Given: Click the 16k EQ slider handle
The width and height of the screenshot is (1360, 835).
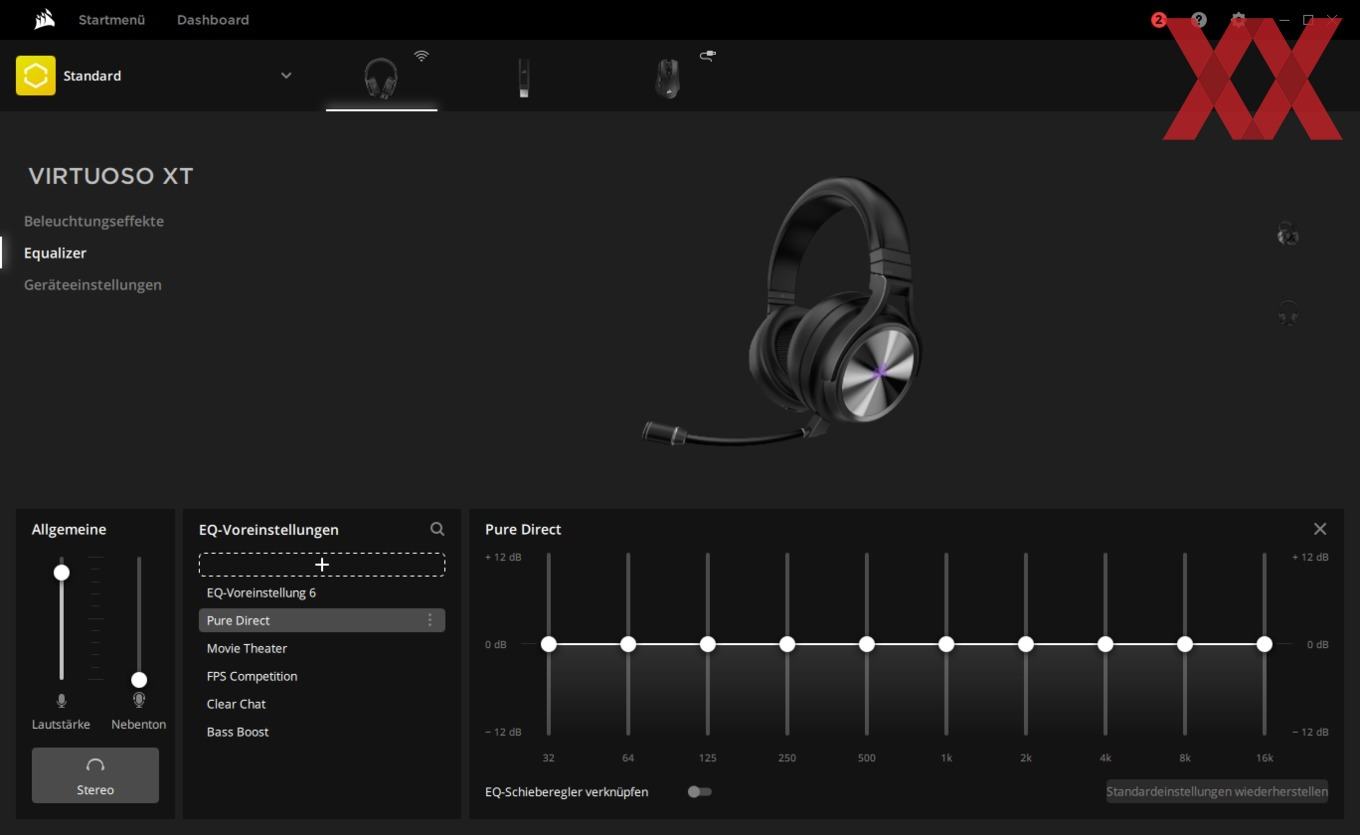Looking at the screenshot, I should [x=1265, y=644].
